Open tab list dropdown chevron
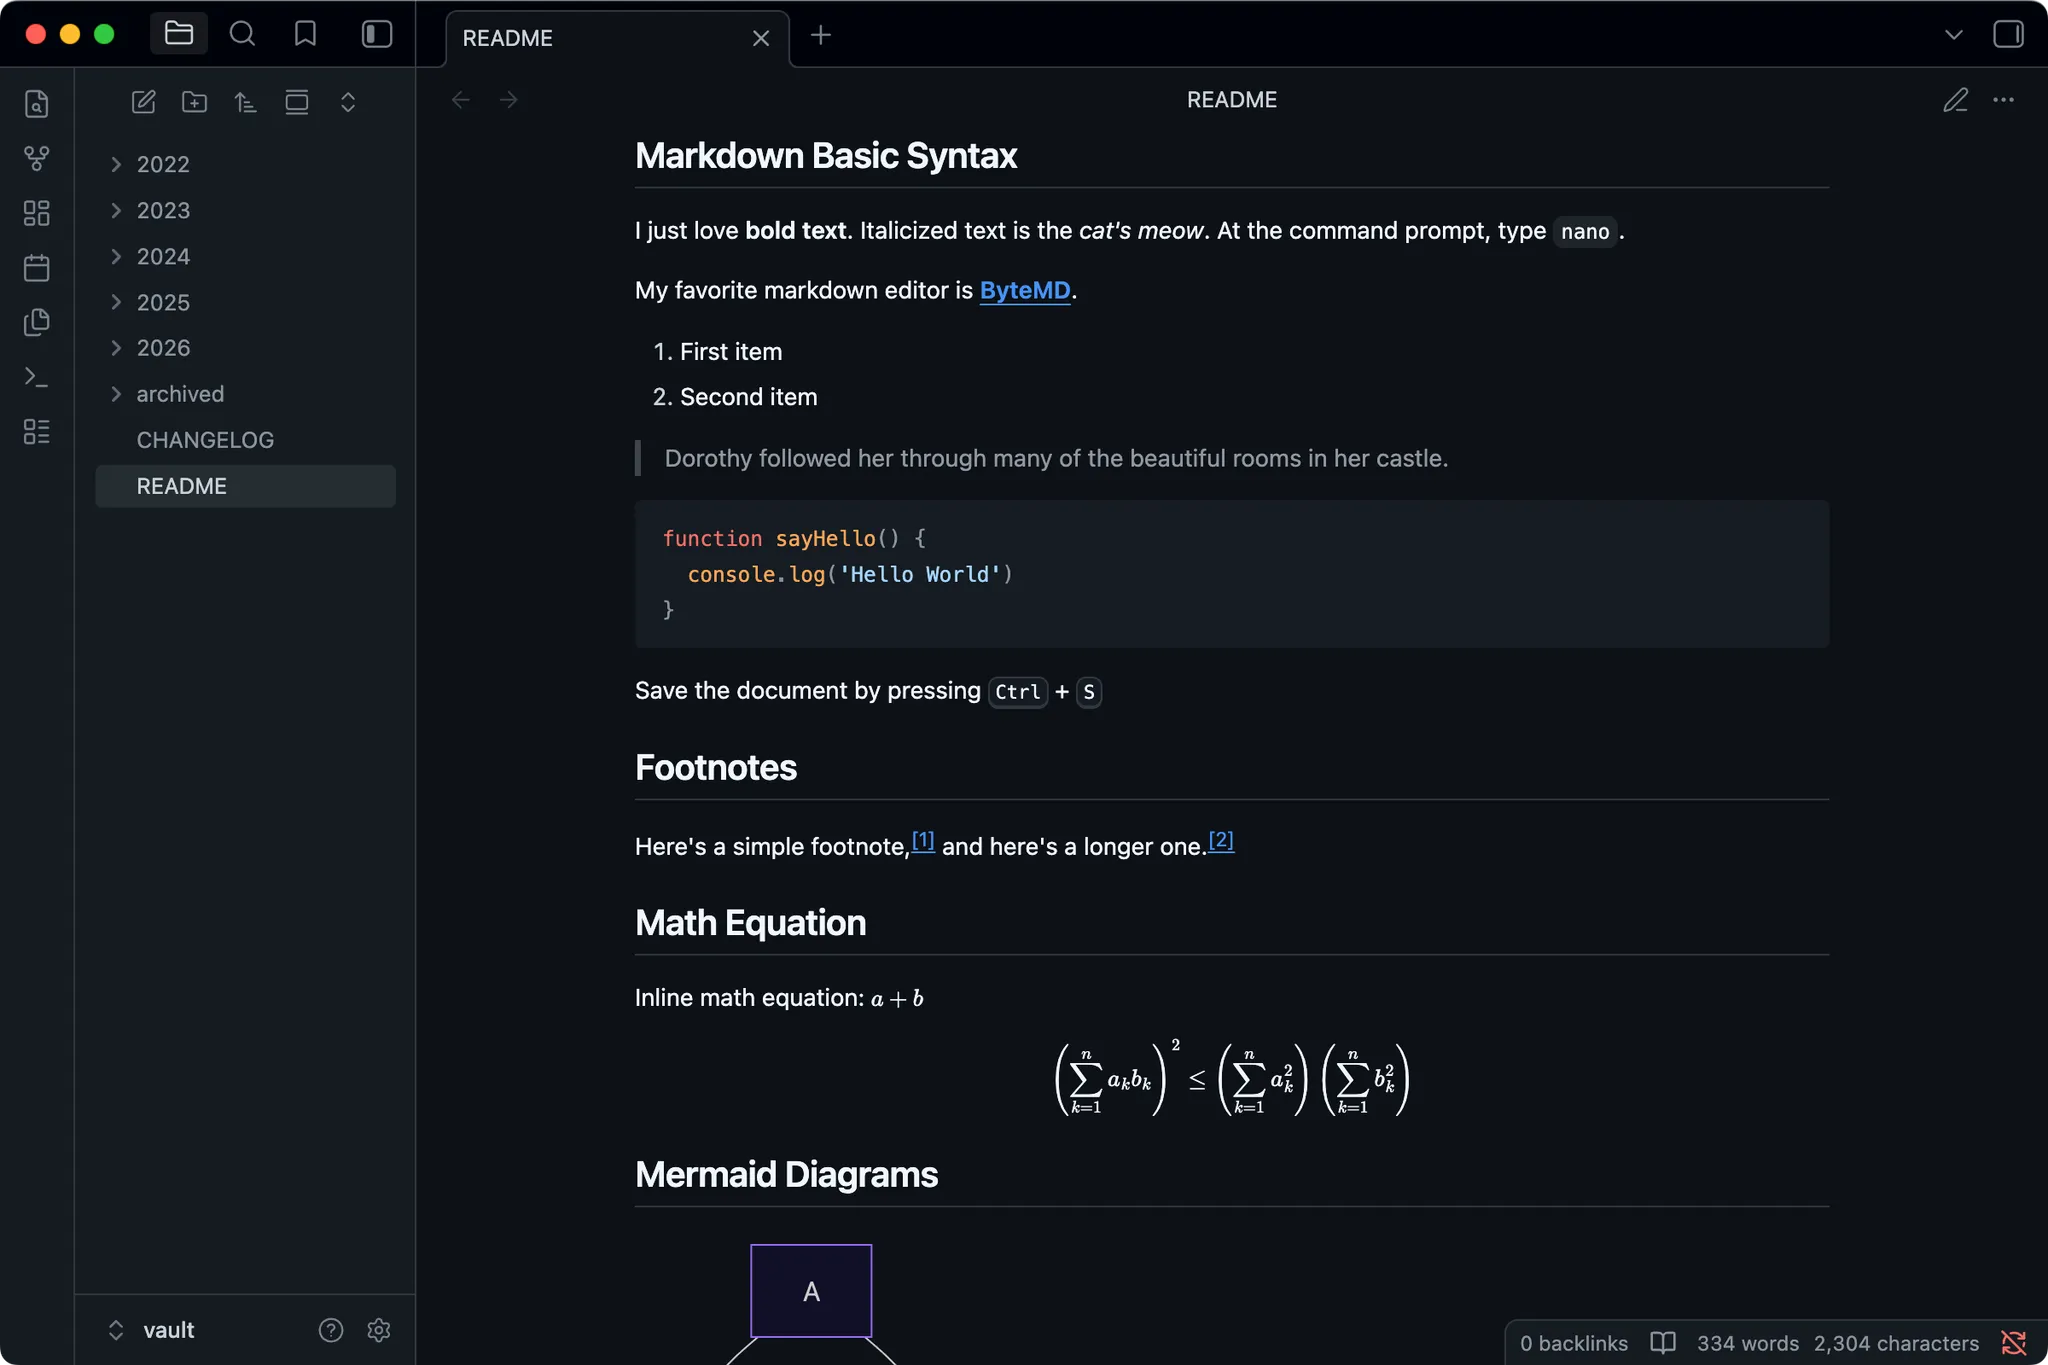This screenshot has height=1365, width=2048. point(1954,35)
